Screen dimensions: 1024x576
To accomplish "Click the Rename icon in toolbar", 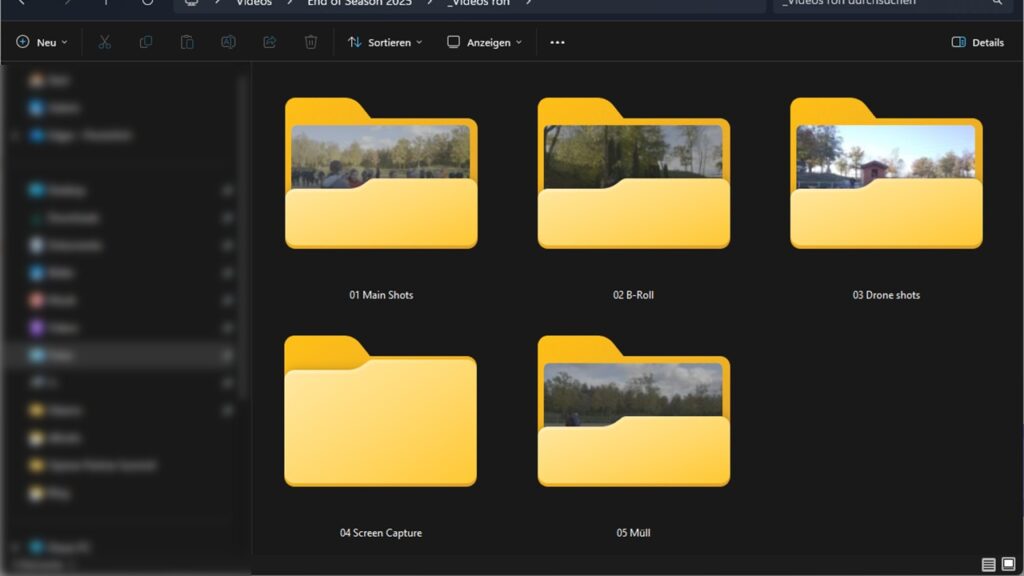I will tap(228, 42).
